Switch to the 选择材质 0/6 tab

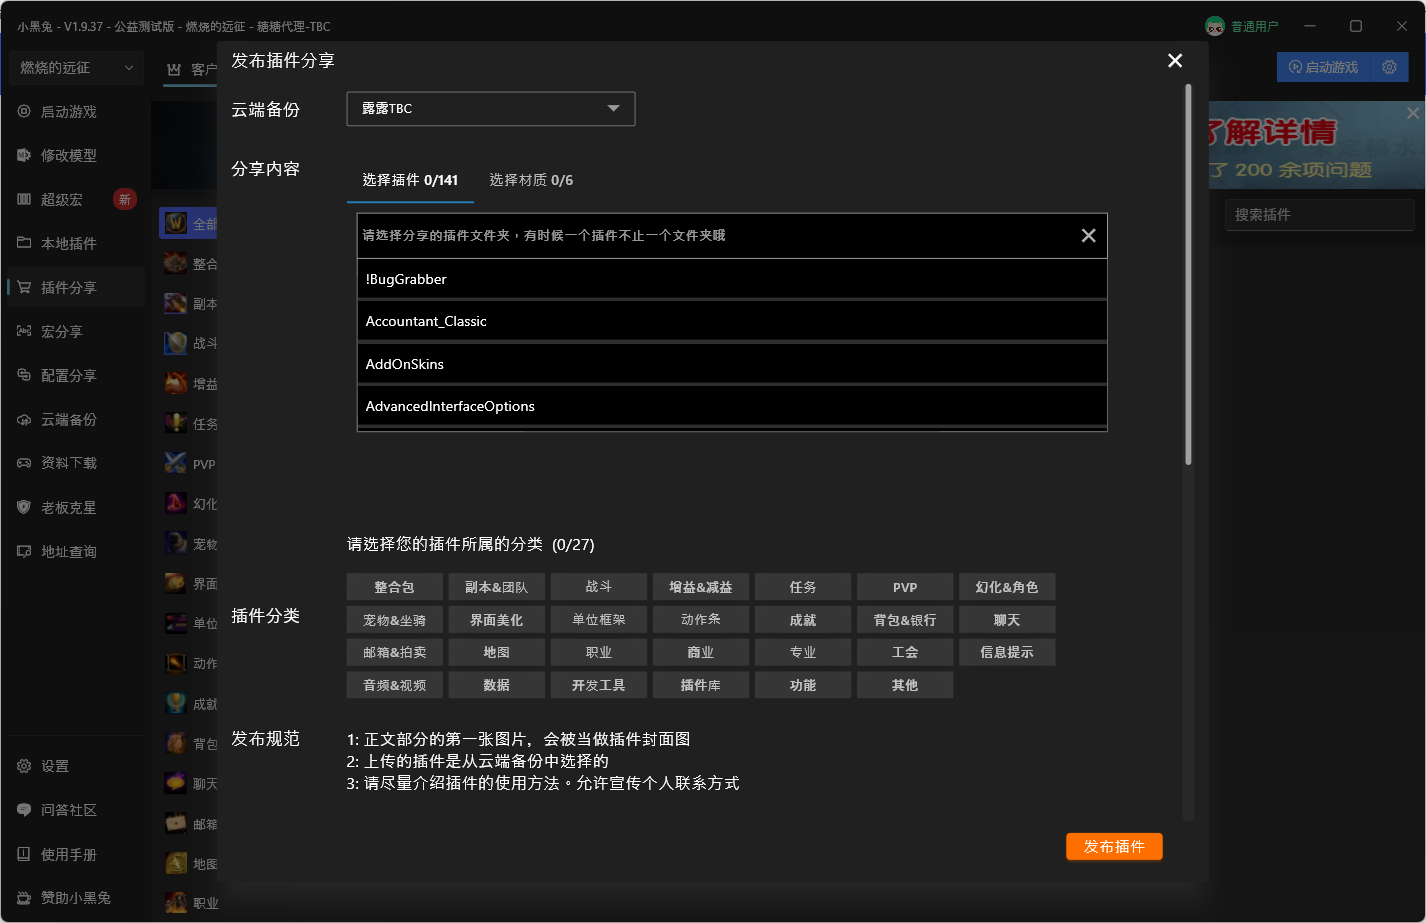(x=531, y=180)
